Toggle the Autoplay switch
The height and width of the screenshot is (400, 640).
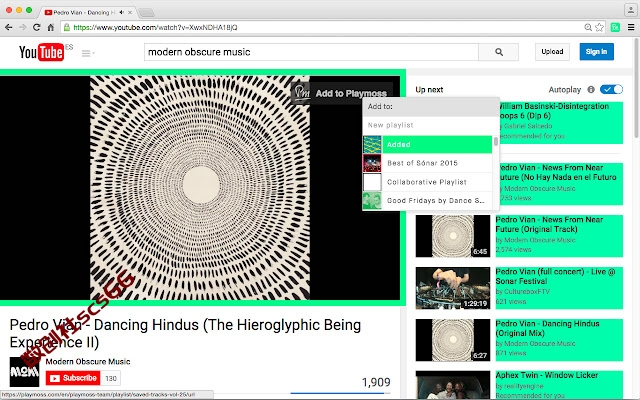coord(611,89)
